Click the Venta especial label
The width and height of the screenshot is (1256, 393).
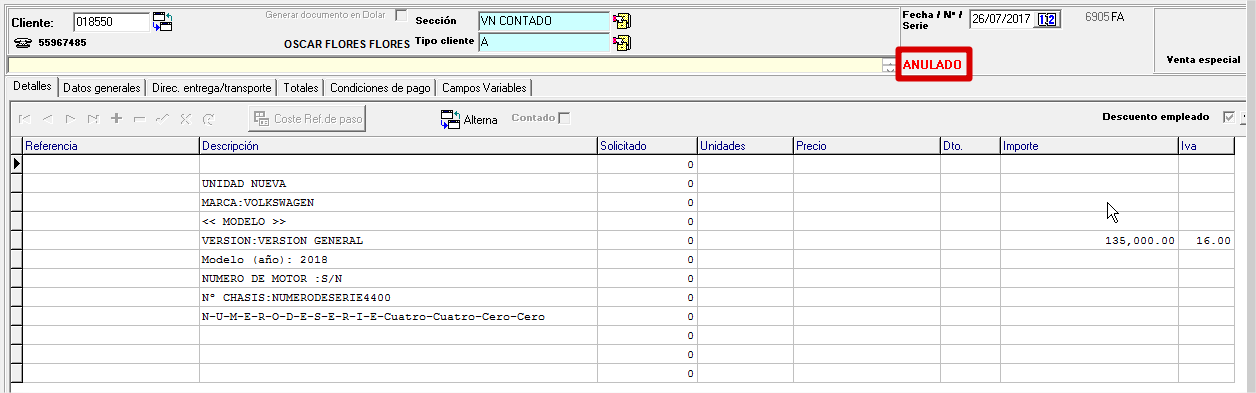tap(1203, 60)
